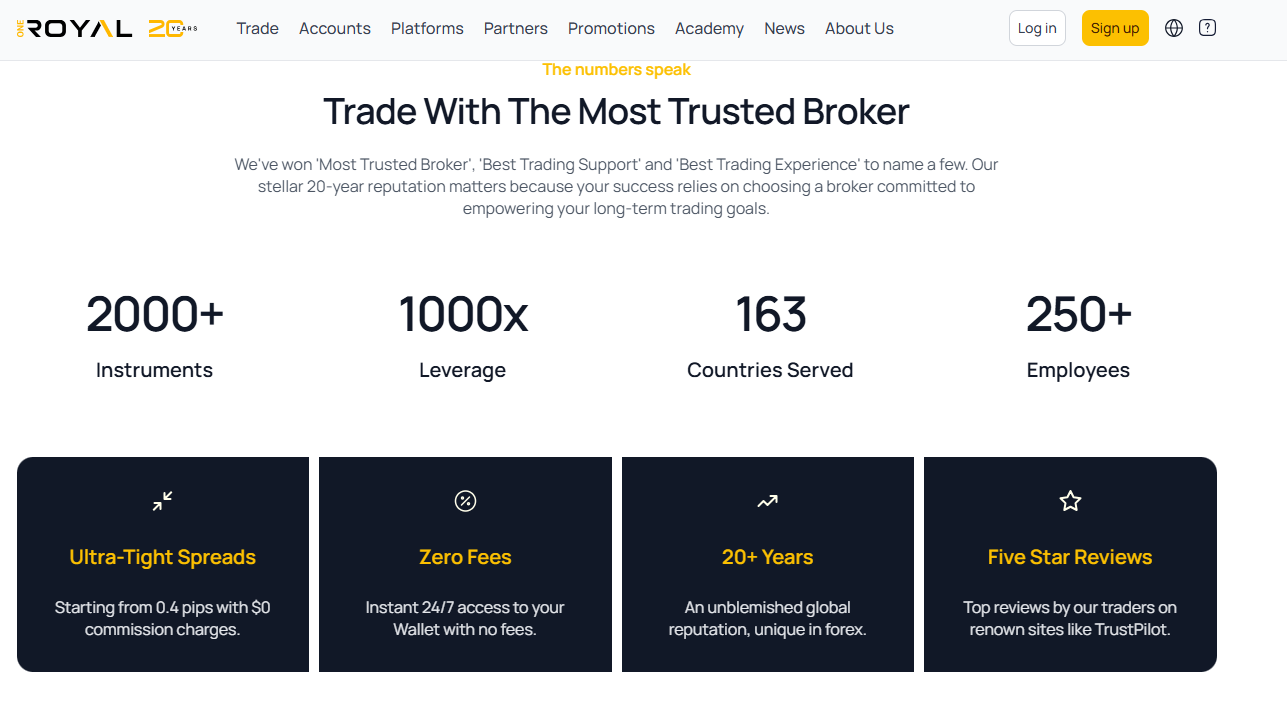1287x707 pixels.
Task: Expand the Platforms menu
Action: 427,28
